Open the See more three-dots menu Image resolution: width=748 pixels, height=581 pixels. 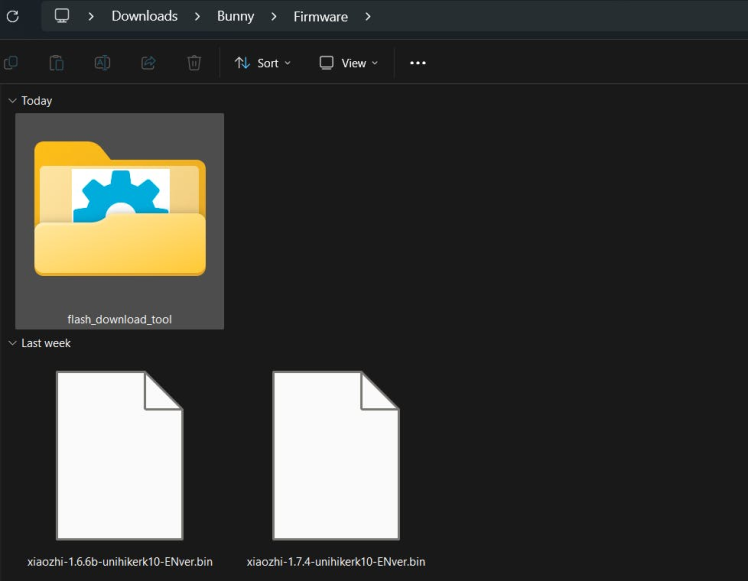[x=418, y=63]
